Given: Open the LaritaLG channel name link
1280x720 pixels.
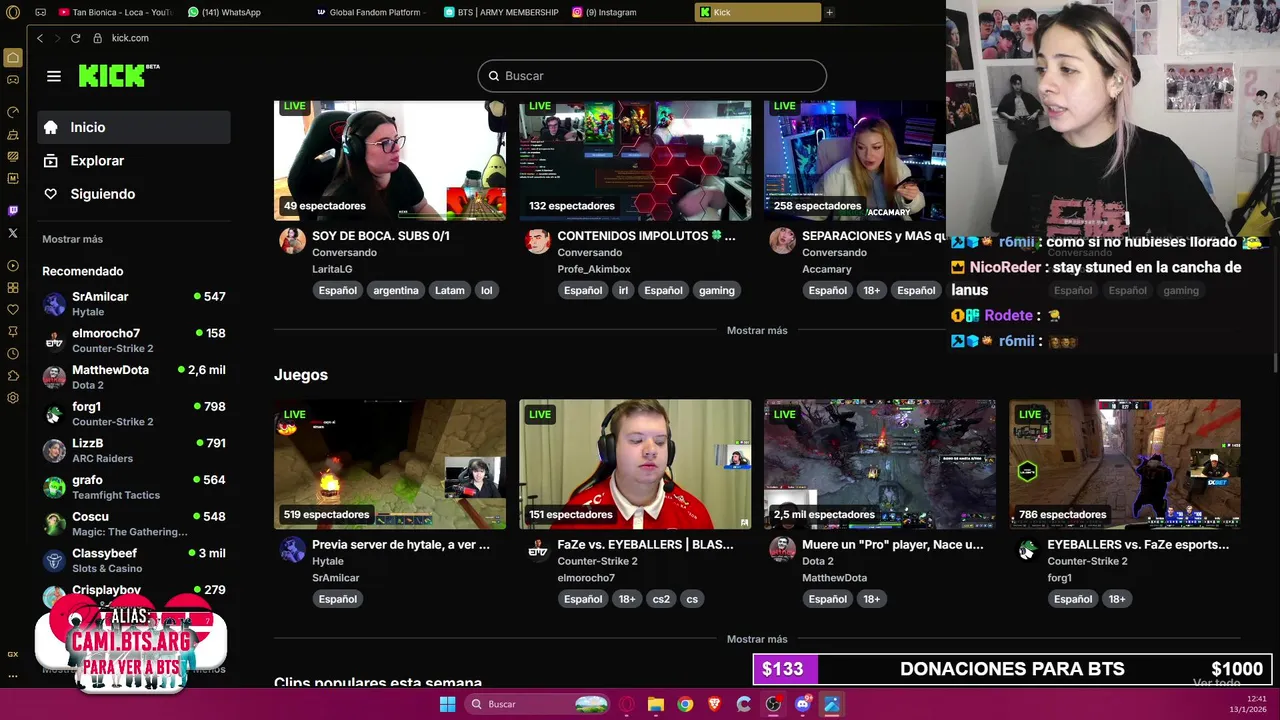Looking at the screenshot, I should (x=332, y=269).
